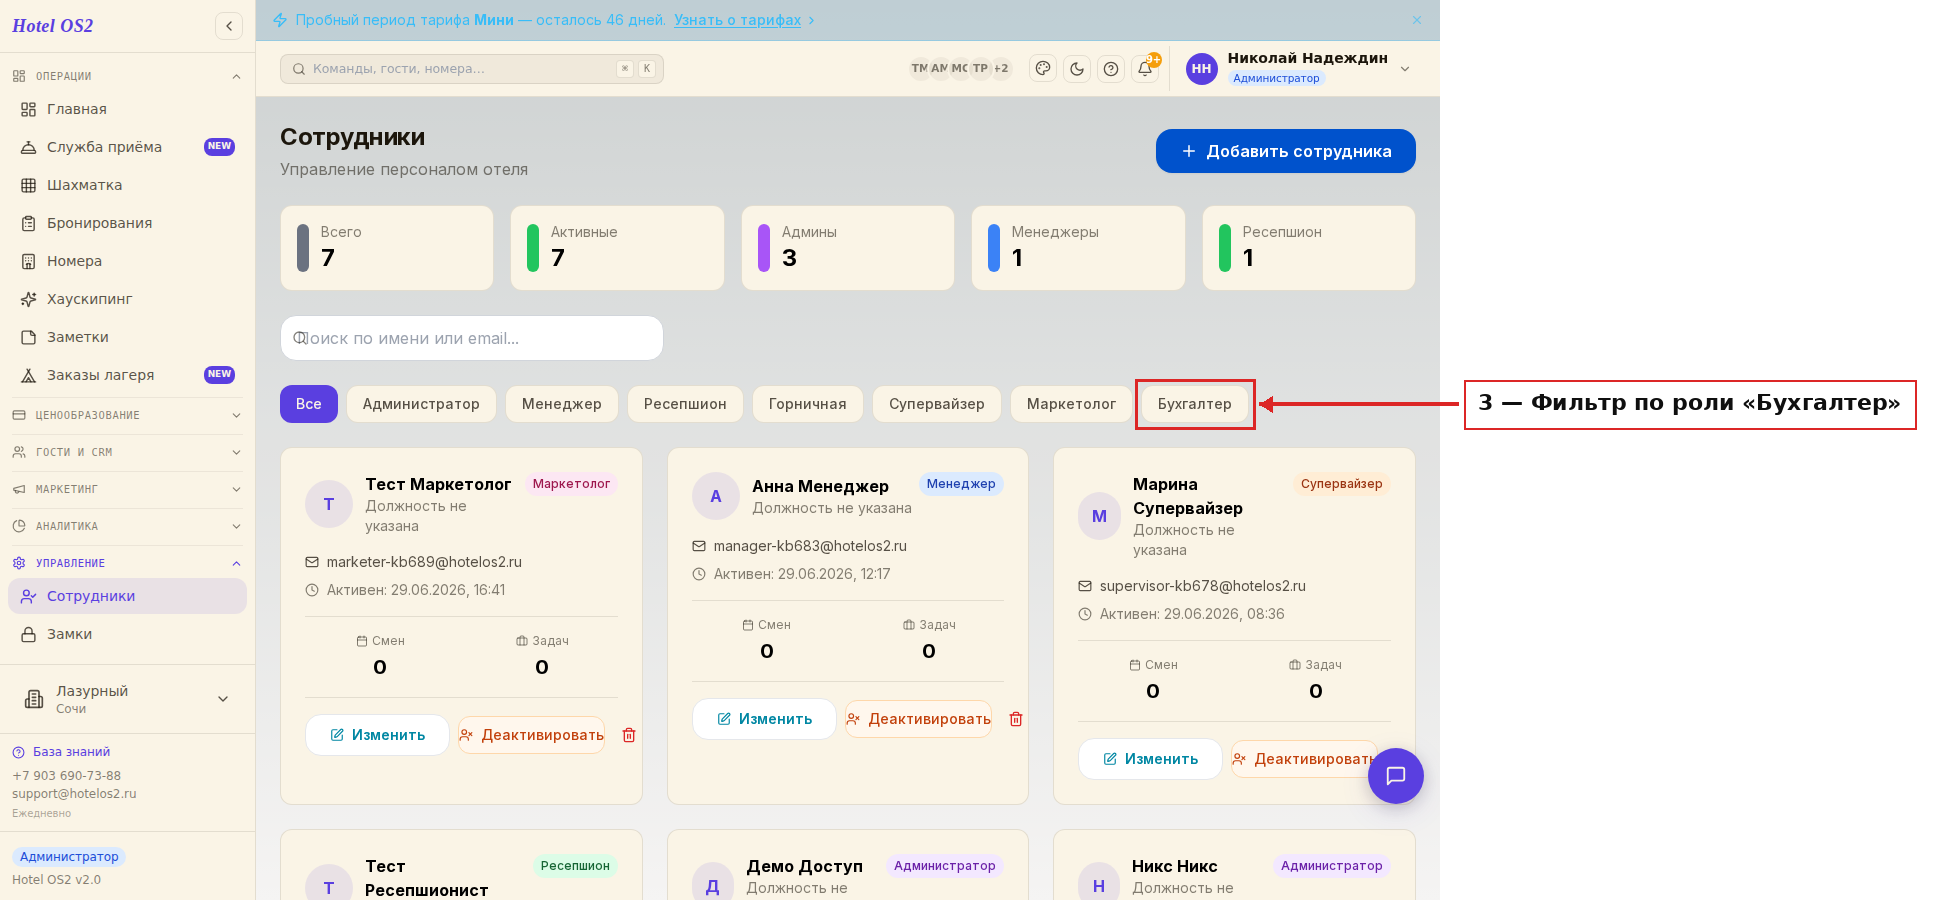
Task: Close the trial period banner
Action: coord(1417,20)
